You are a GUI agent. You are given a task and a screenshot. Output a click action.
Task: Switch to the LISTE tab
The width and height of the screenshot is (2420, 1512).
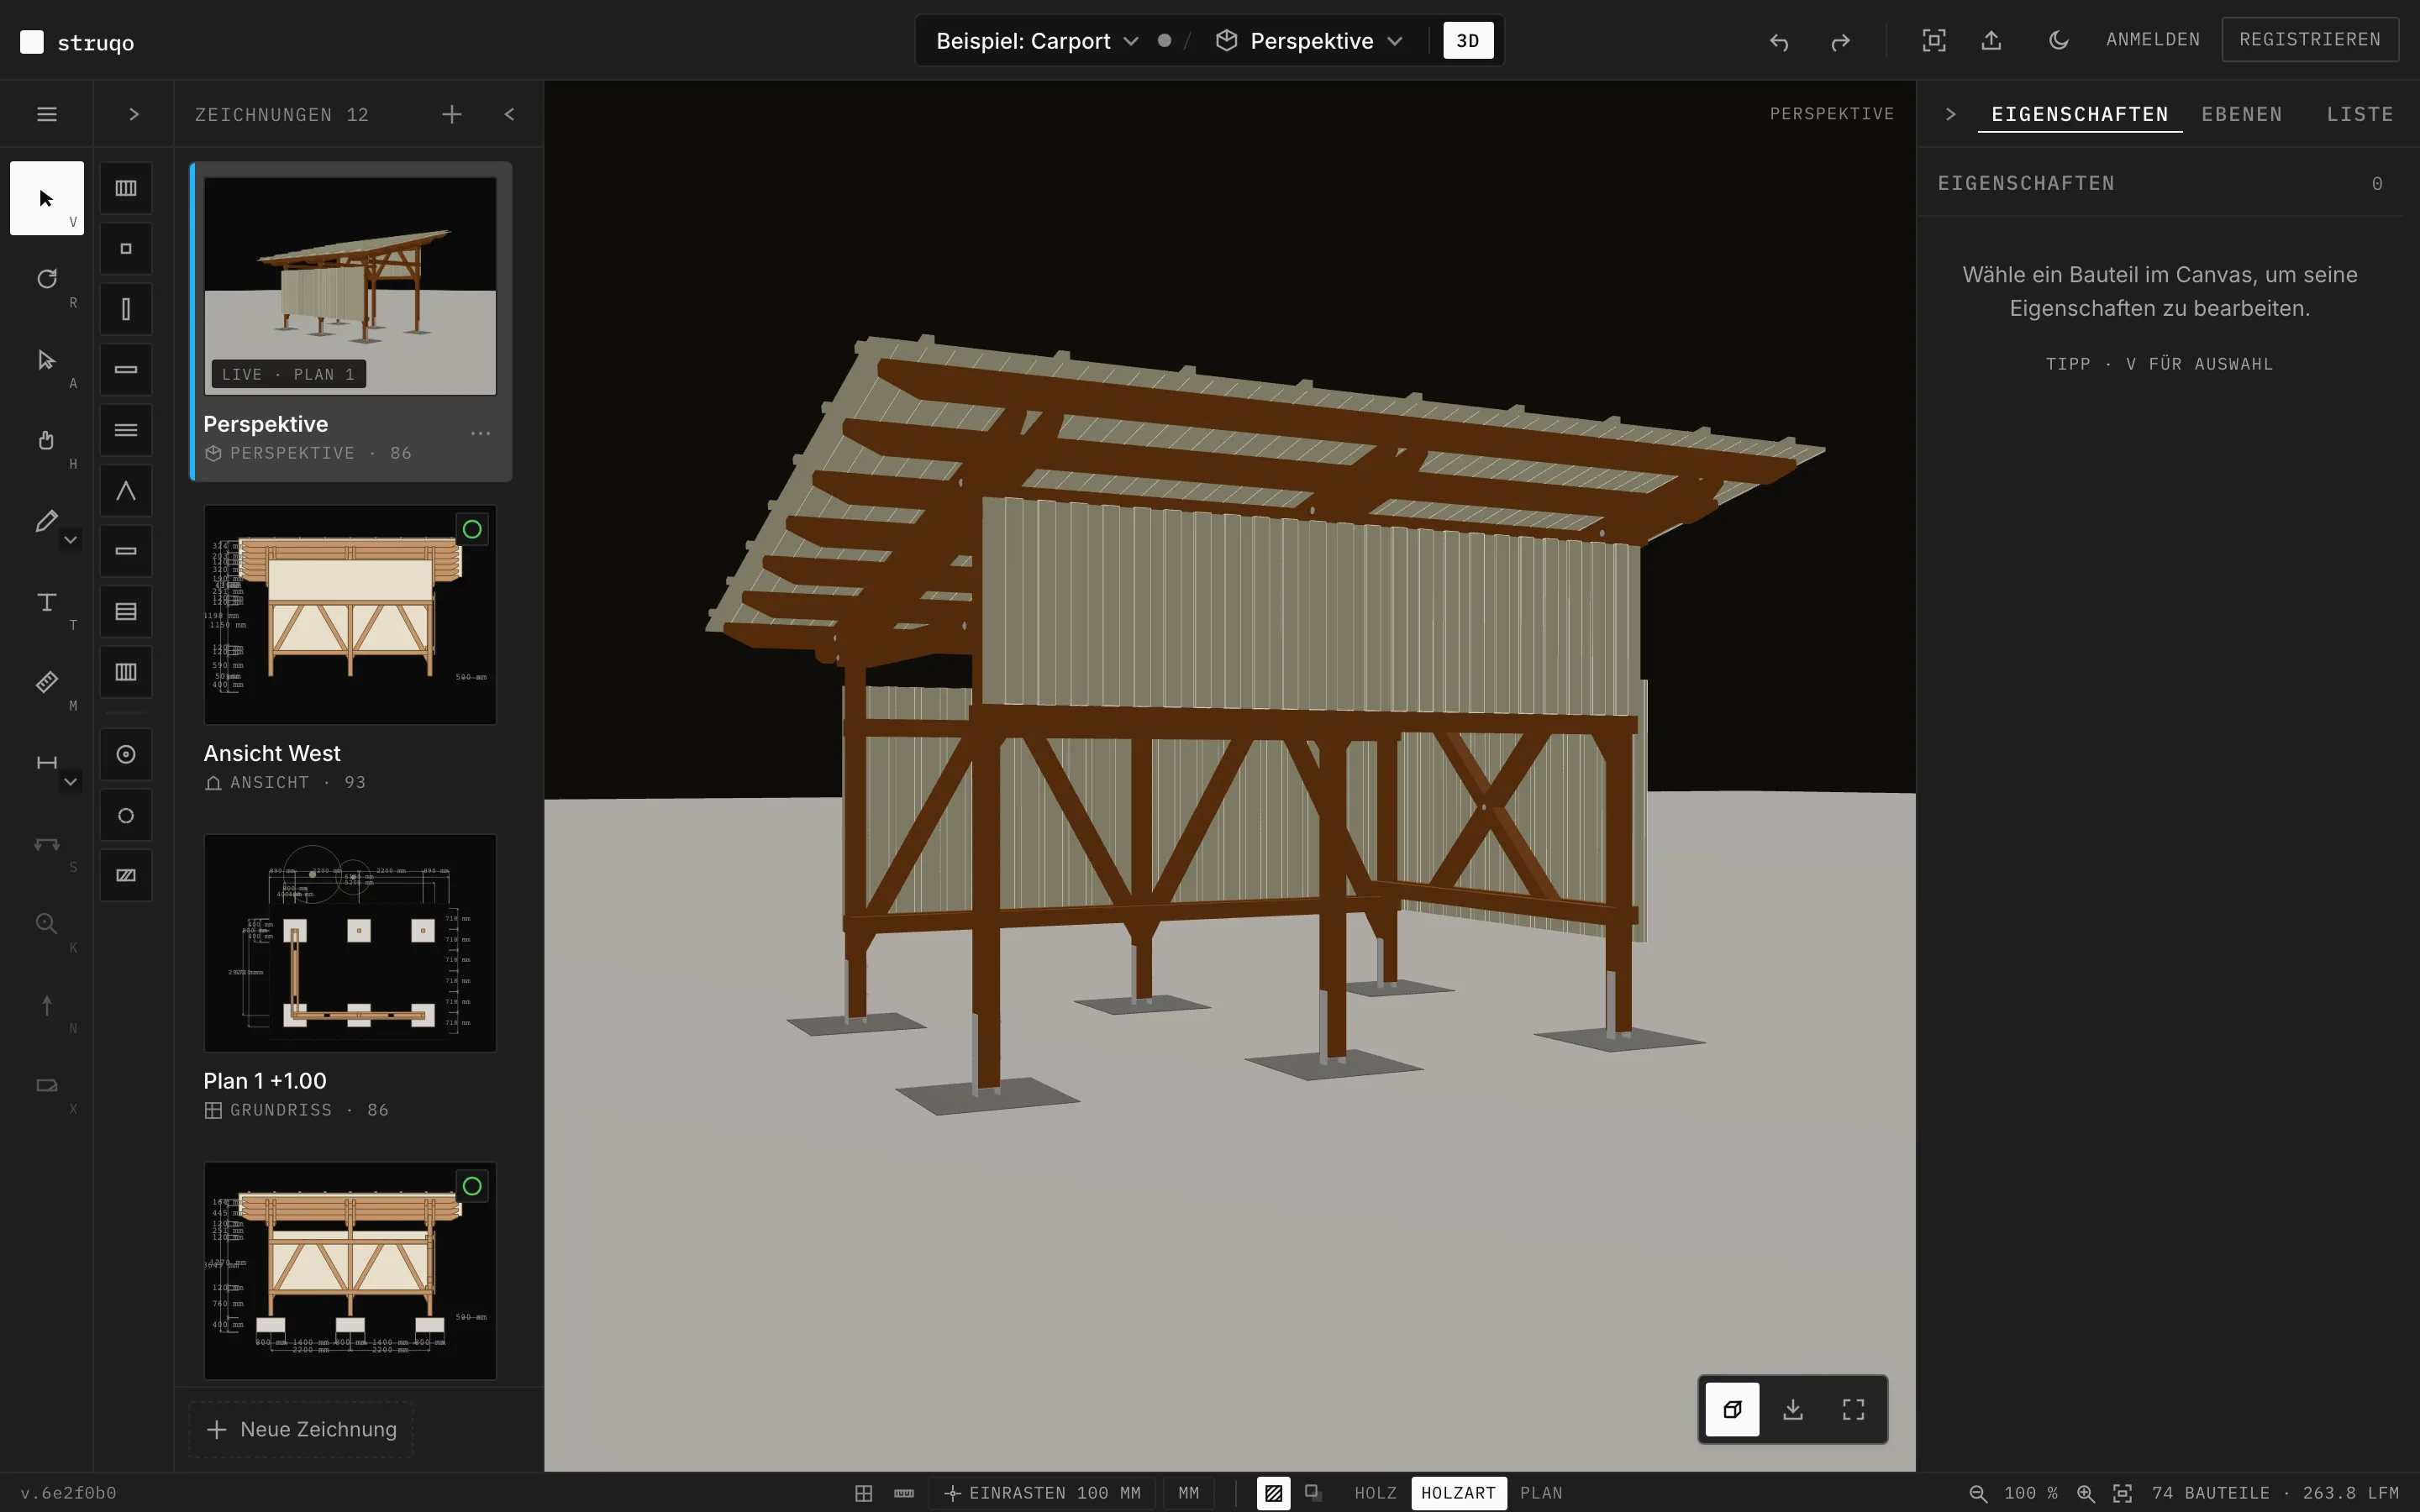[x=2359, y=114]
